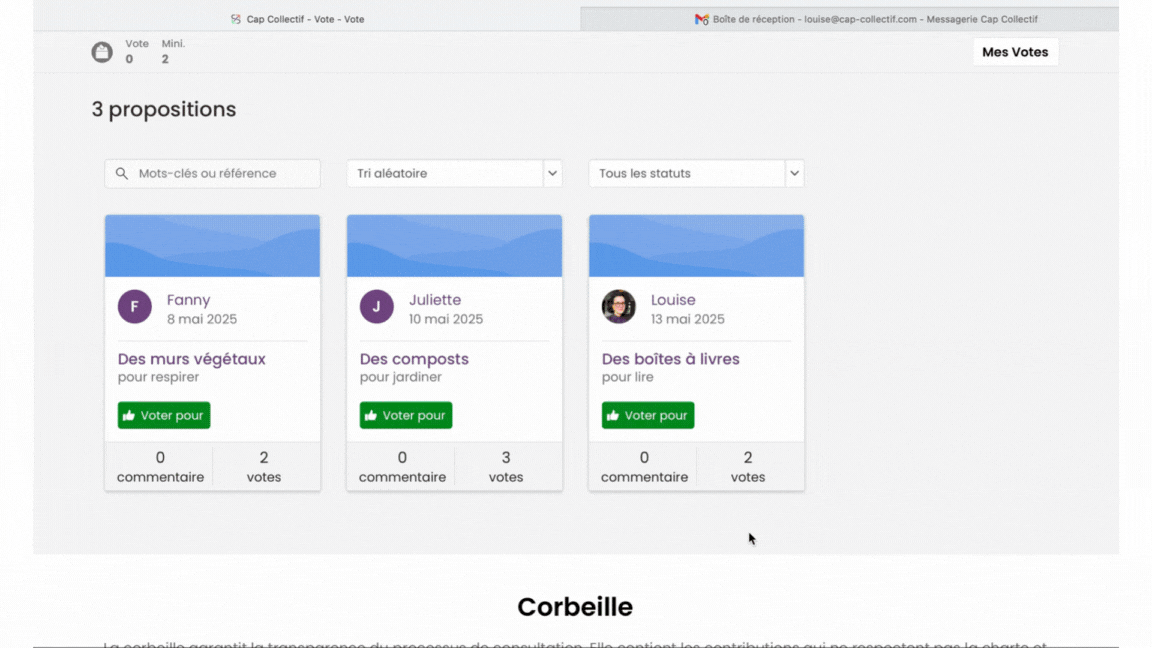Click Fanny's purple F avatar

coord(134,306)
